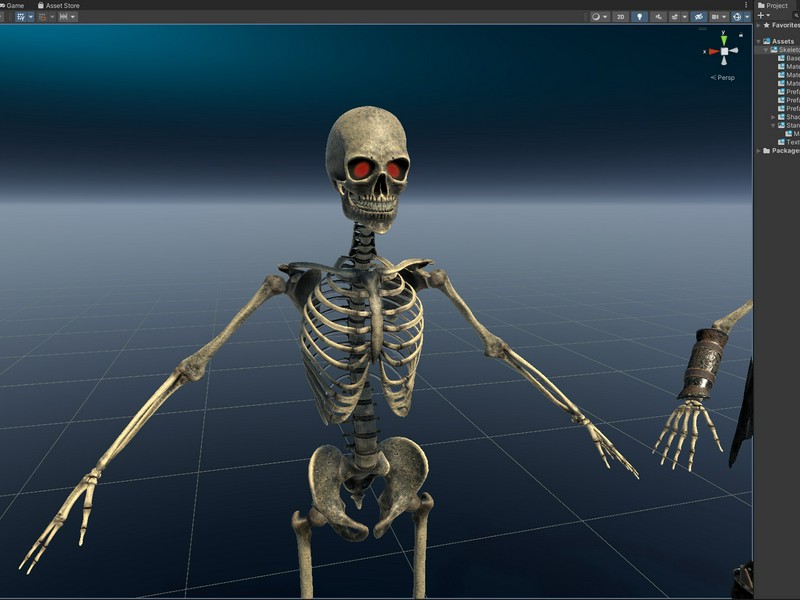Screen dimensions: 800x600
Task: Collapse the Assets folder arrow
Action: [x=759, y=41]
